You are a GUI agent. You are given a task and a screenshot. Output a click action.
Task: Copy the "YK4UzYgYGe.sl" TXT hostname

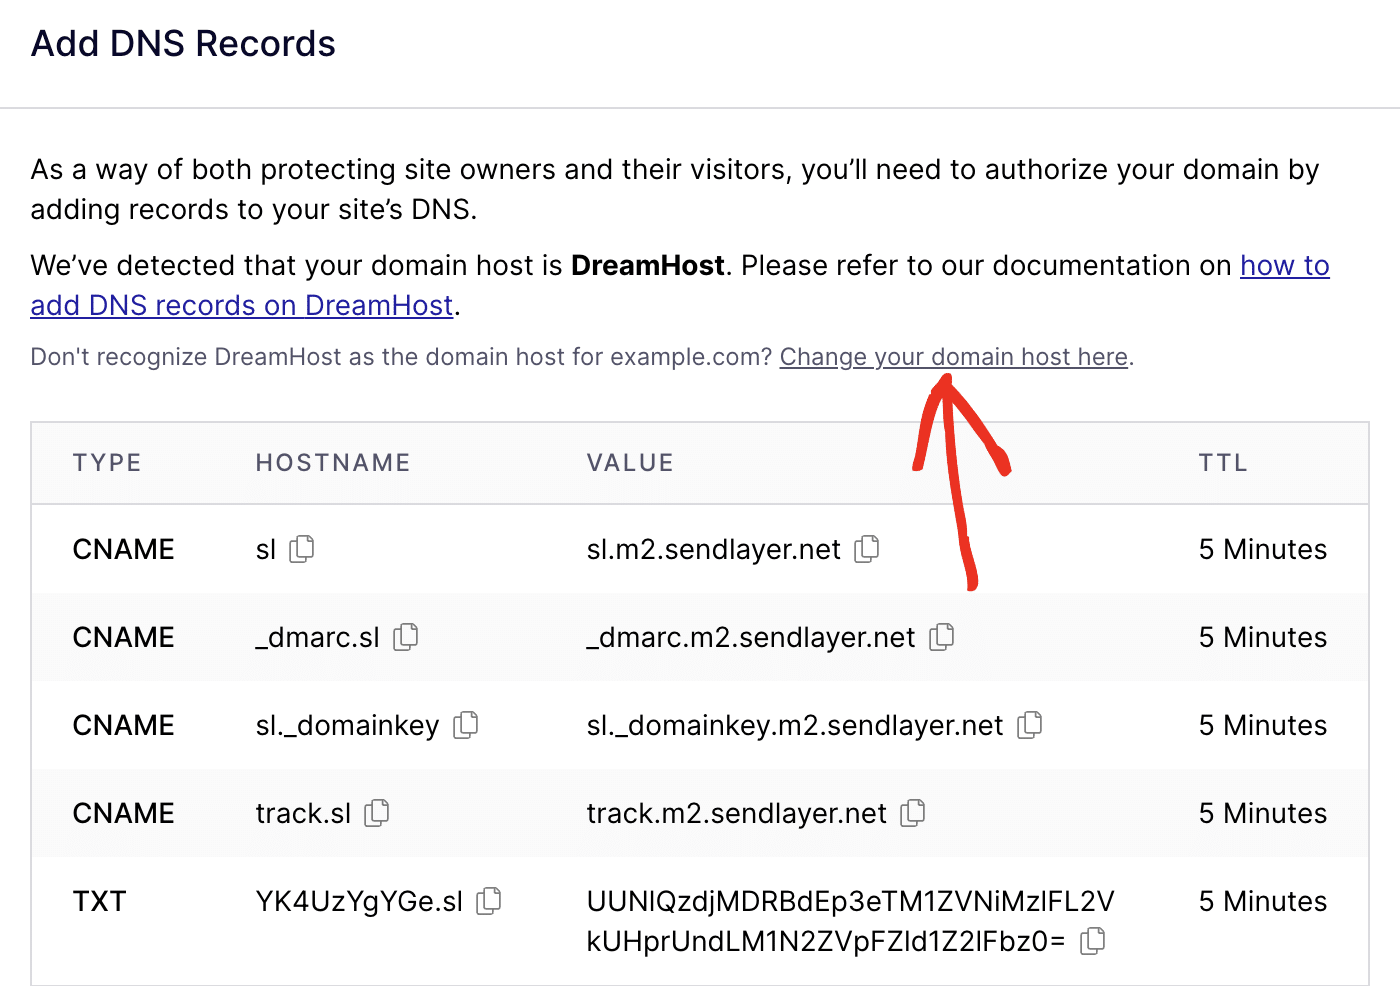click(x=489, y=901)
